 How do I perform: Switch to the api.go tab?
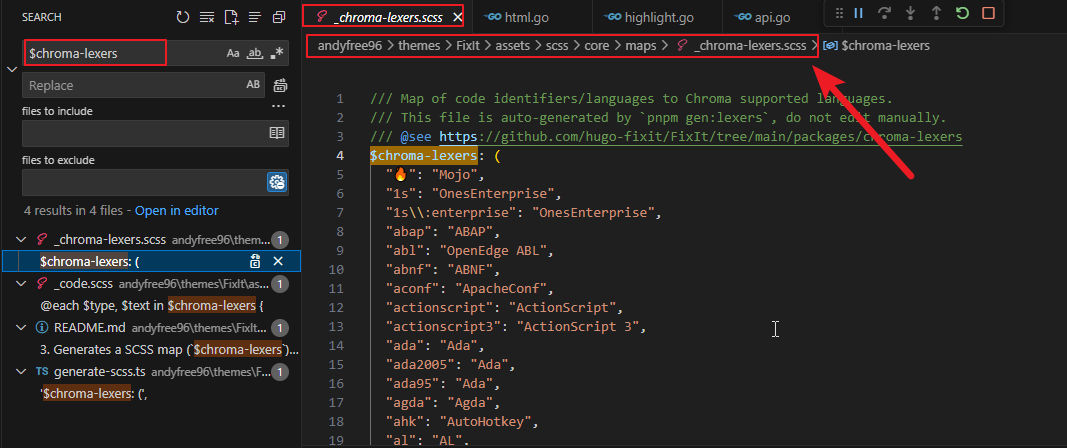click(x=763, y=17)
